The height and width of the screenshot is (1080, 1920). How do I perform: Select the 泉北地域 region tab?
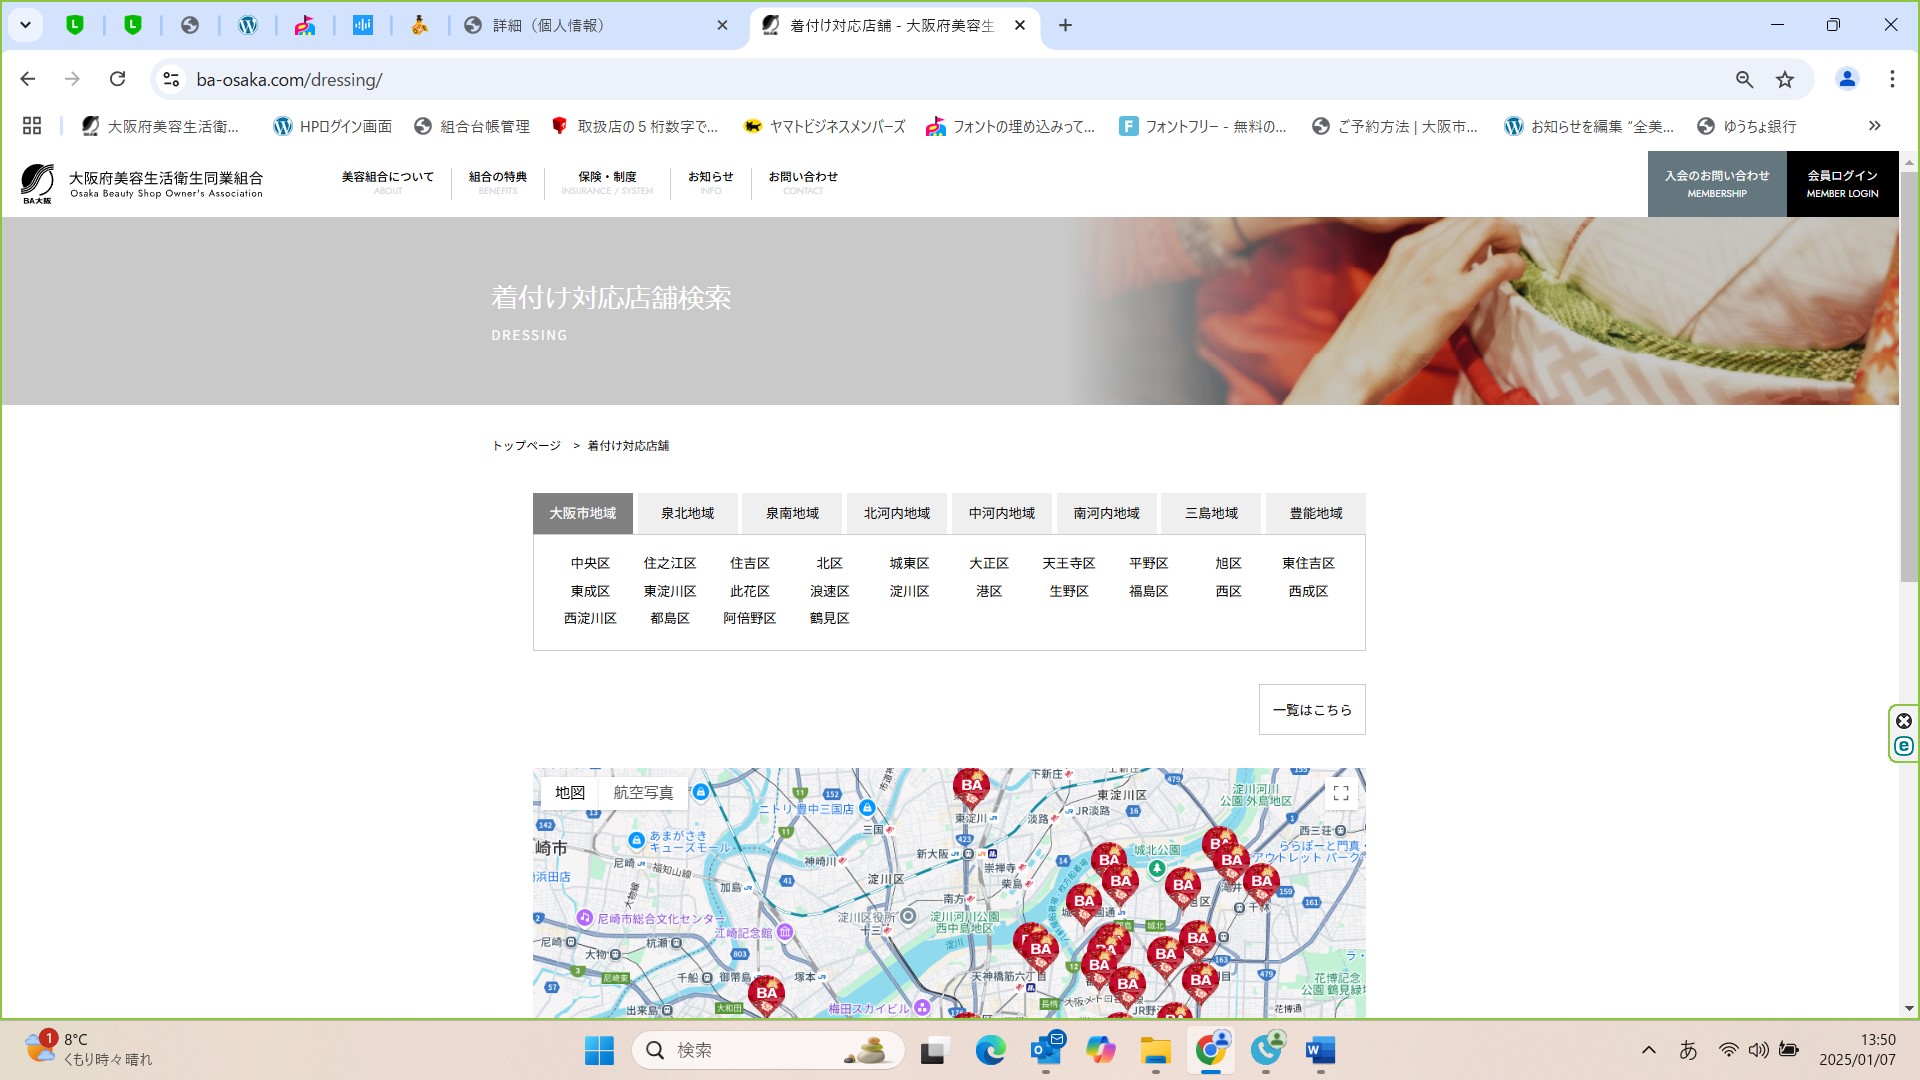point(687,513)
